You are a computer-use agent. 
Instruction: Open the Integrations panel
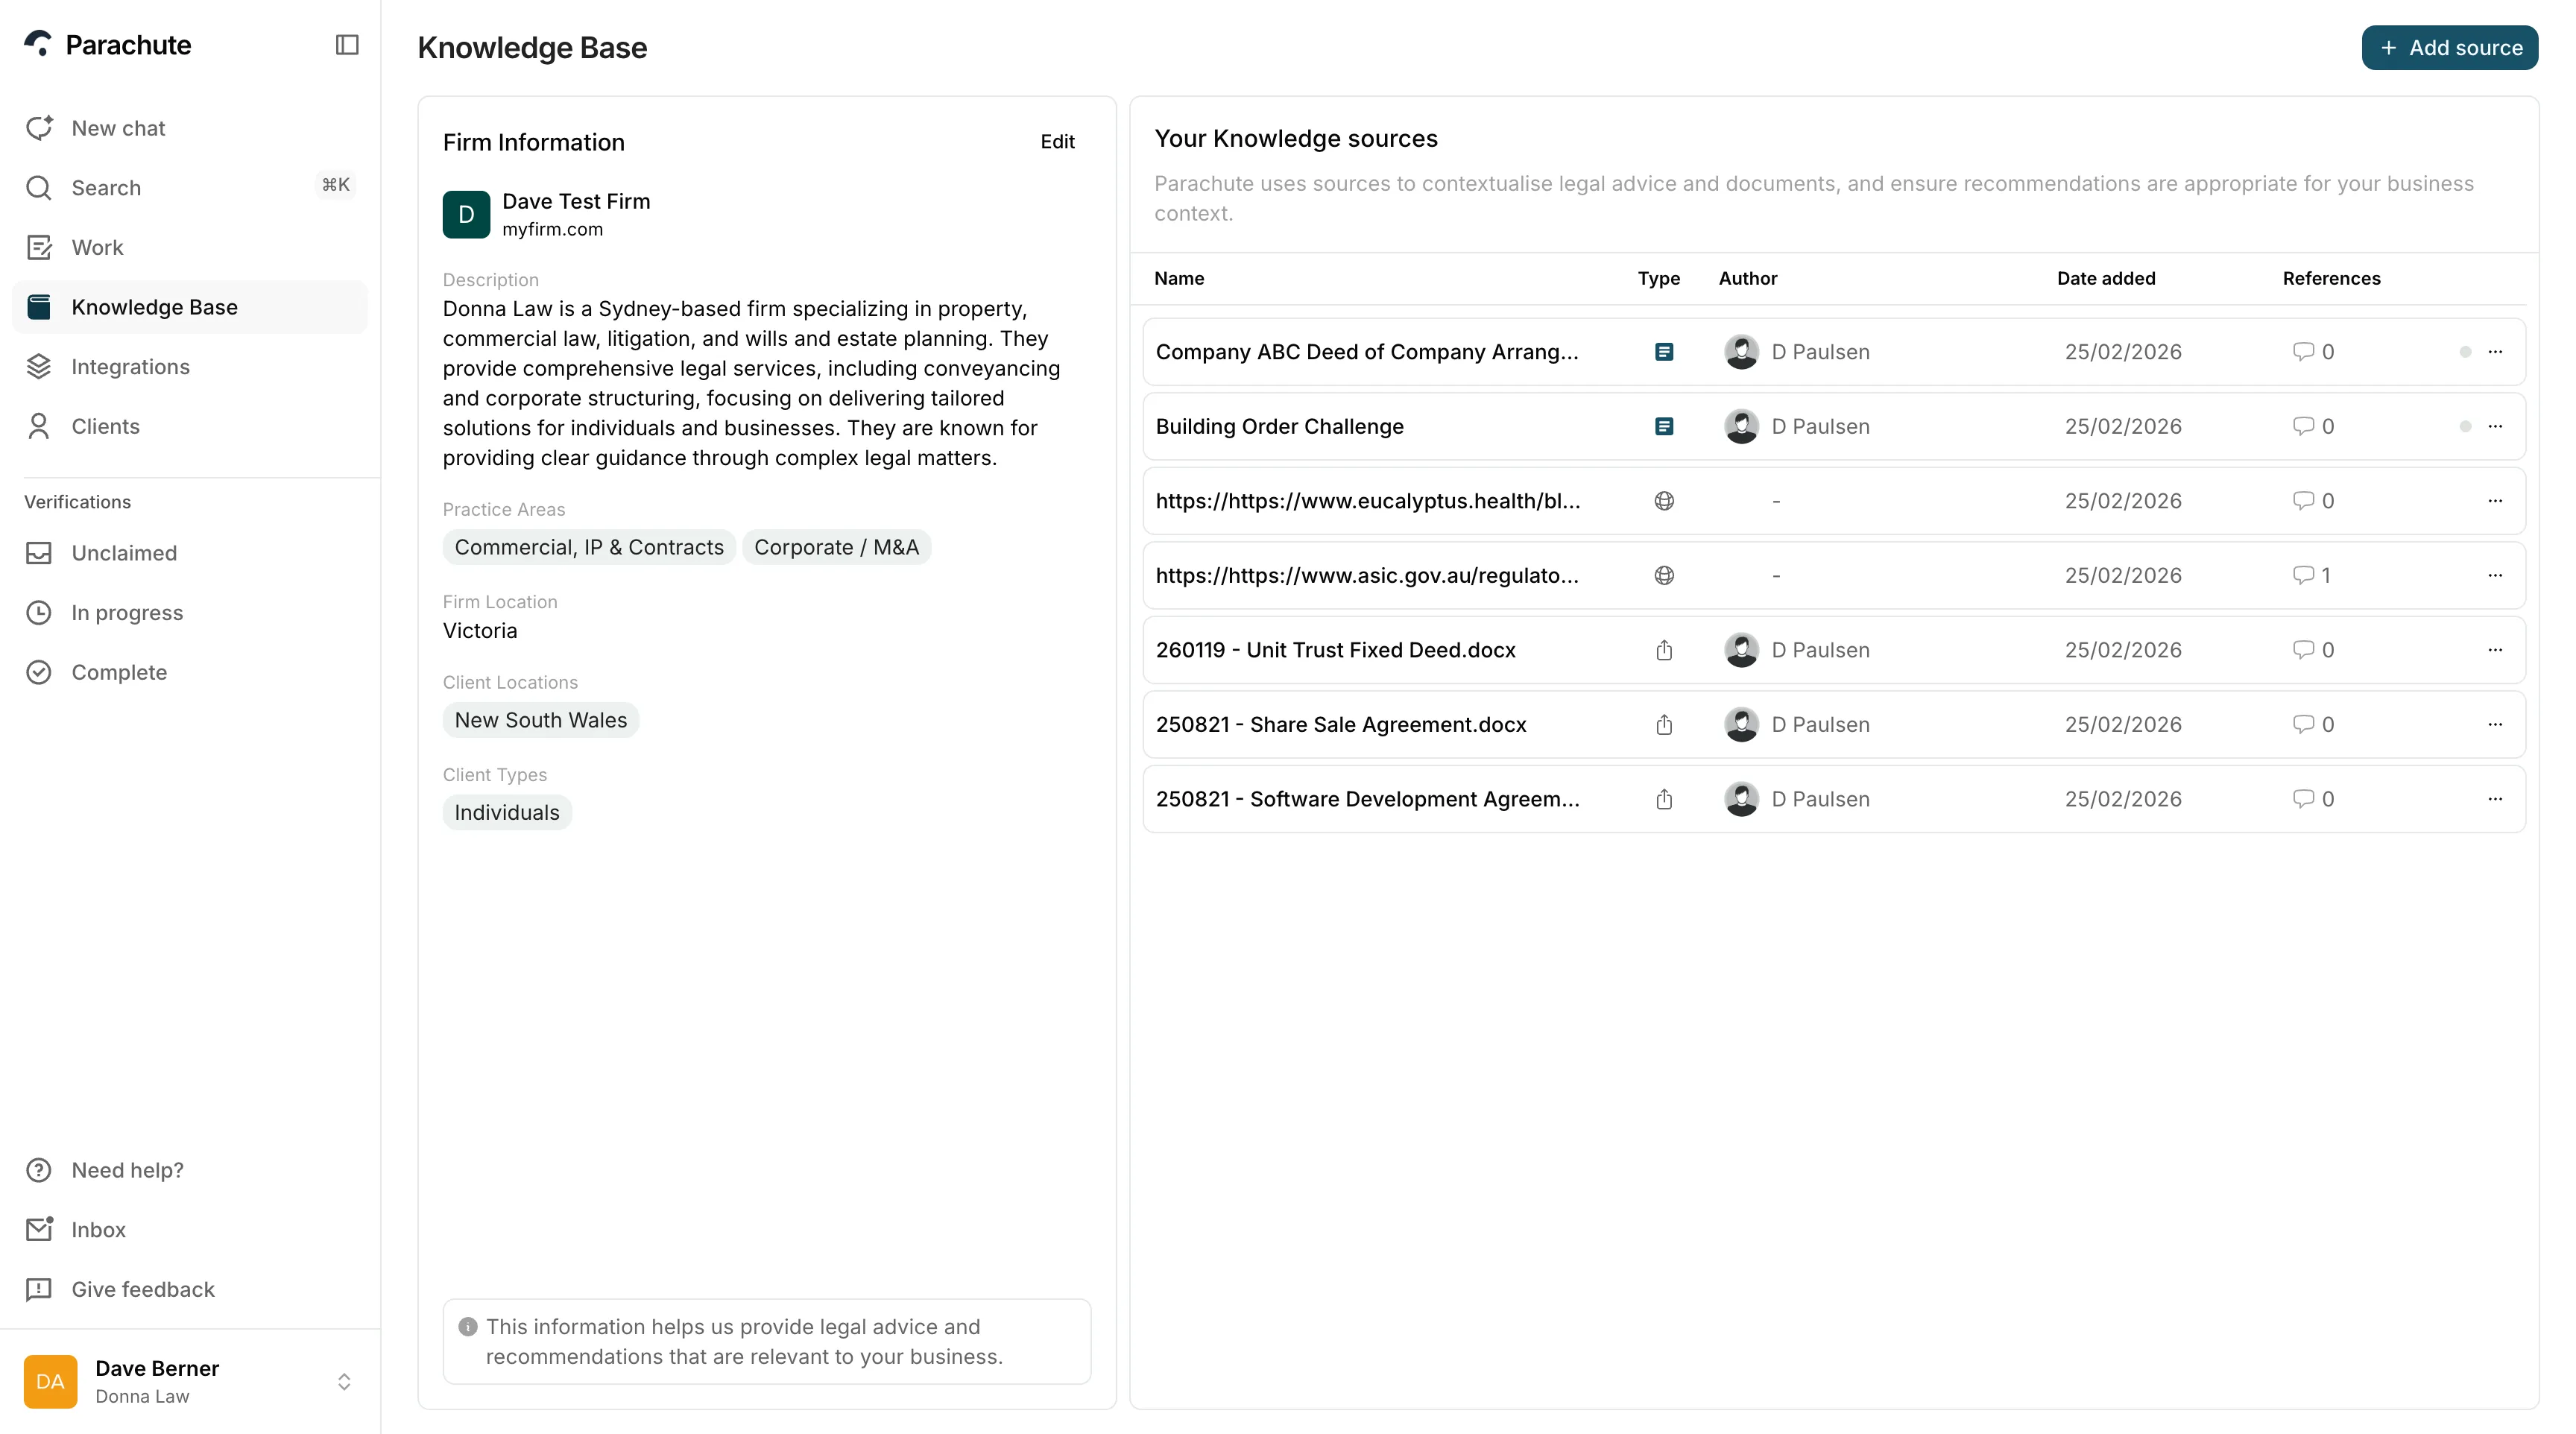130,366
